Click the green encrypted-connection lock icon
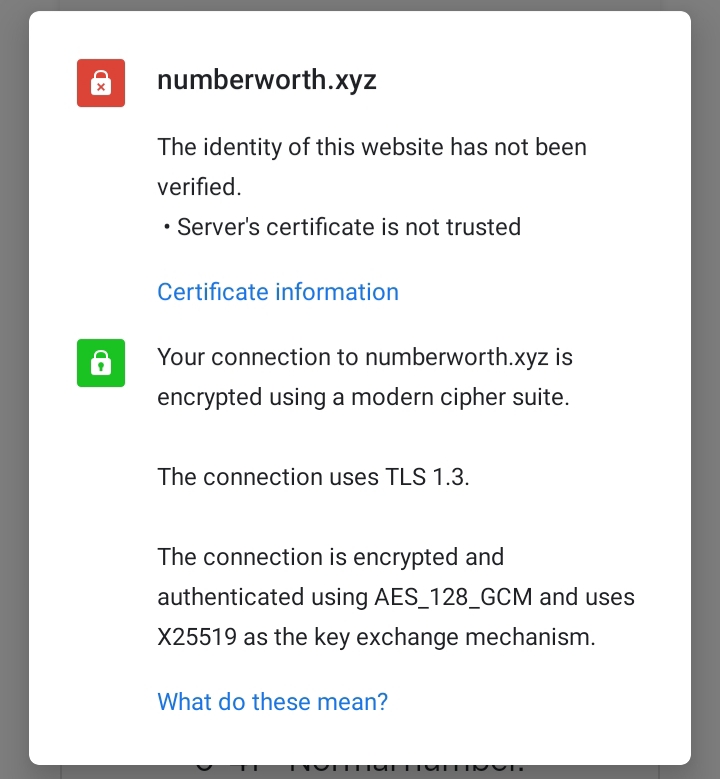The height and width of the screenshot is (779, 720). tap(101, 363)
